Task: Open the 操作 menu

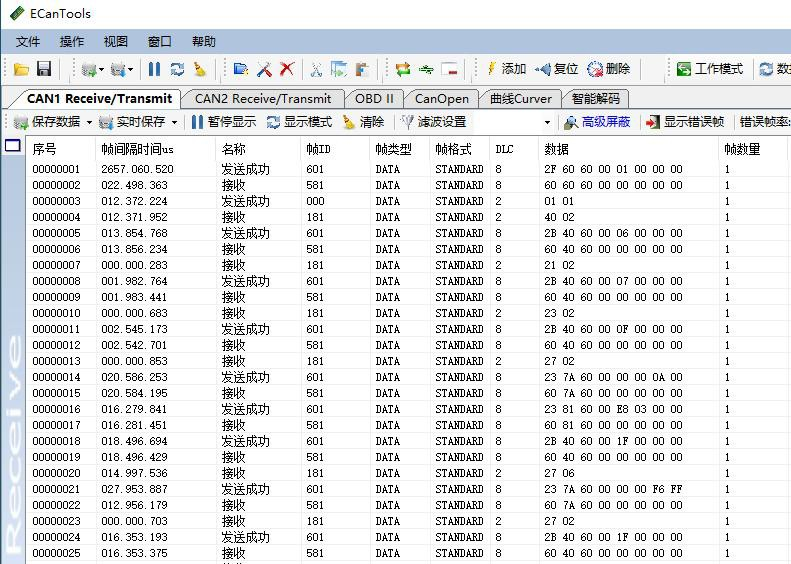Action: tap(72, 41)
